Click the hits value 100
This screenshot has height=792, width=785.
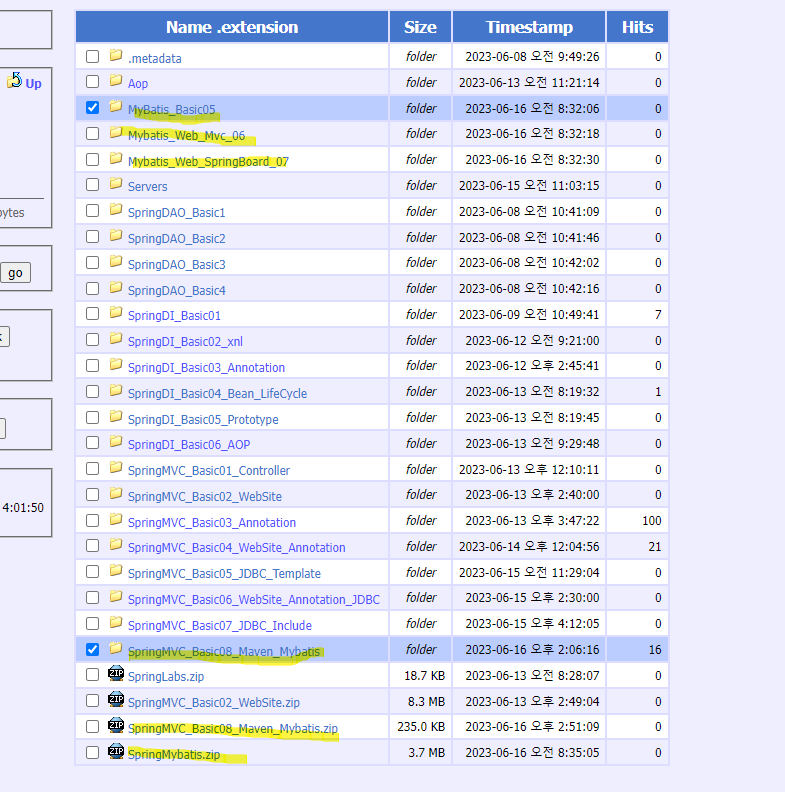[x=652, y=521]
